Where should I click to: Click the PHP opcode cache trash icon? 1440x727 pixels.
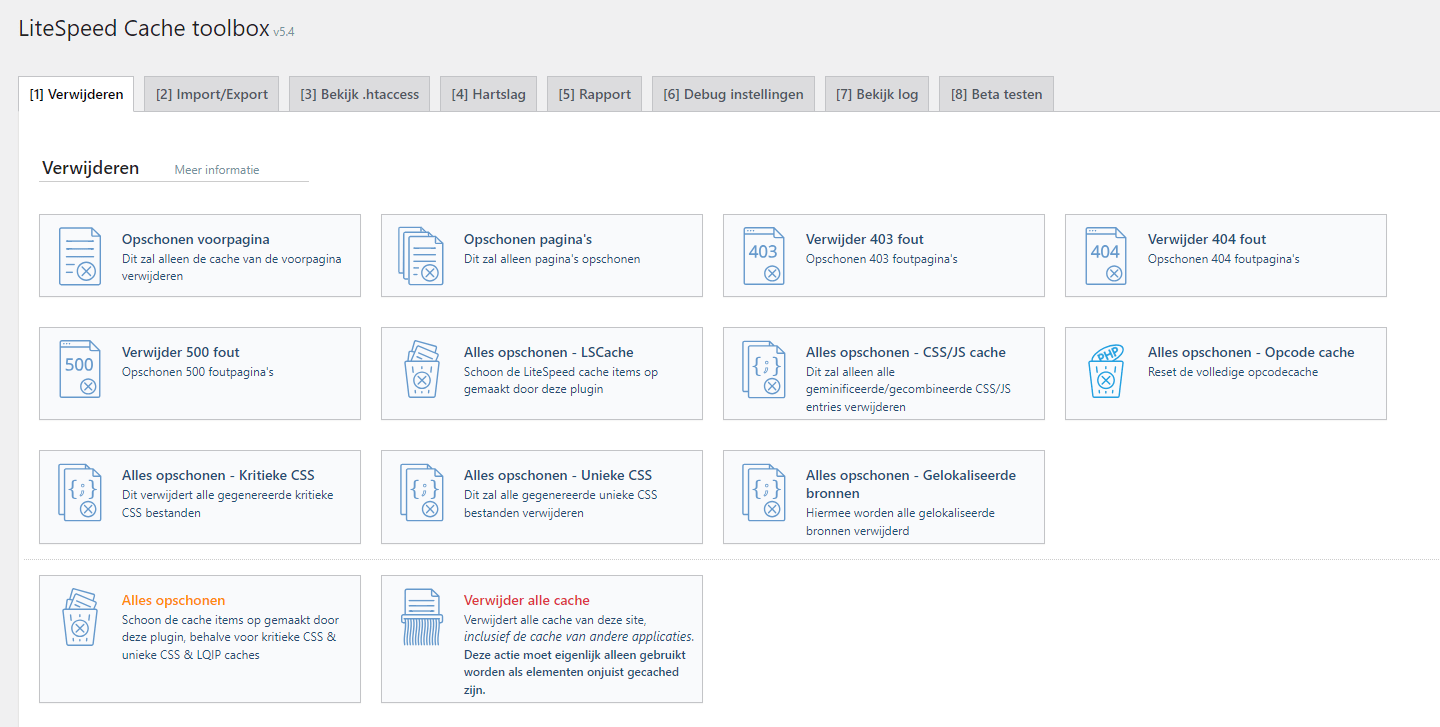click(x=1106, y=373)
